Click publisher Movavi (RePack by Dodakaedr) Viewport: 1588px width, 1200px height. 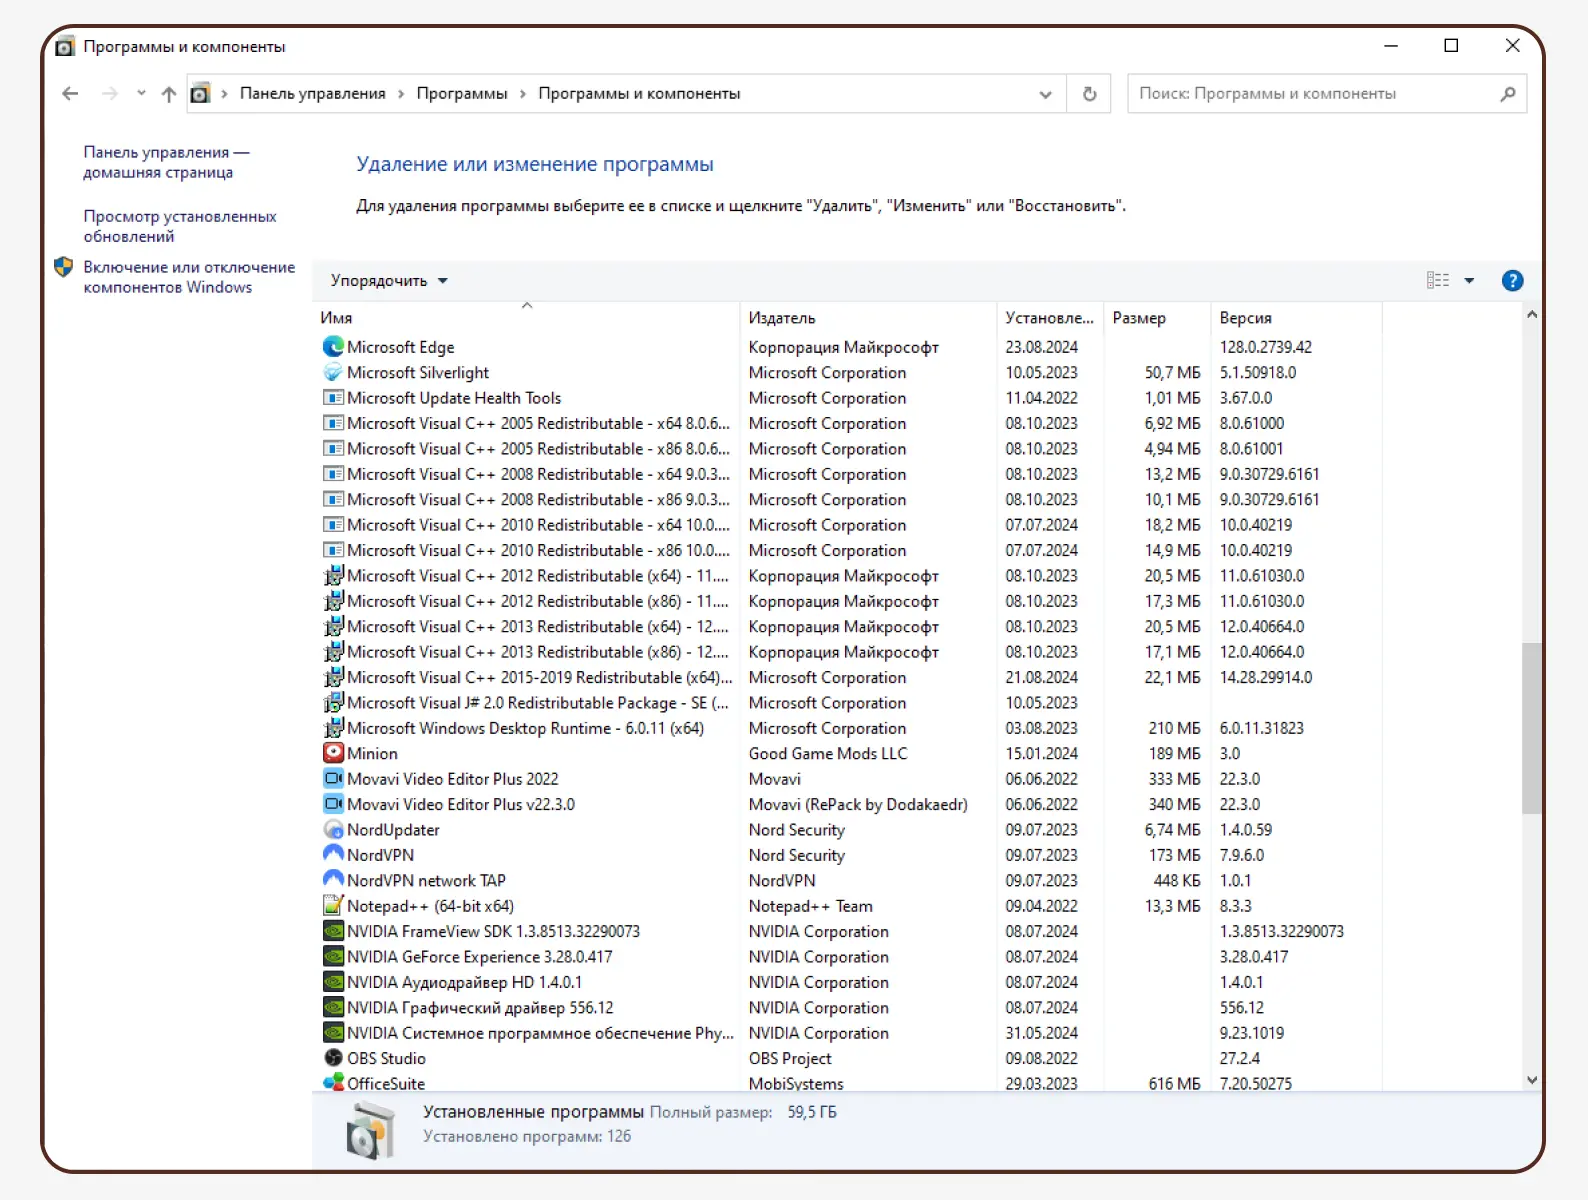pos(858,804)
